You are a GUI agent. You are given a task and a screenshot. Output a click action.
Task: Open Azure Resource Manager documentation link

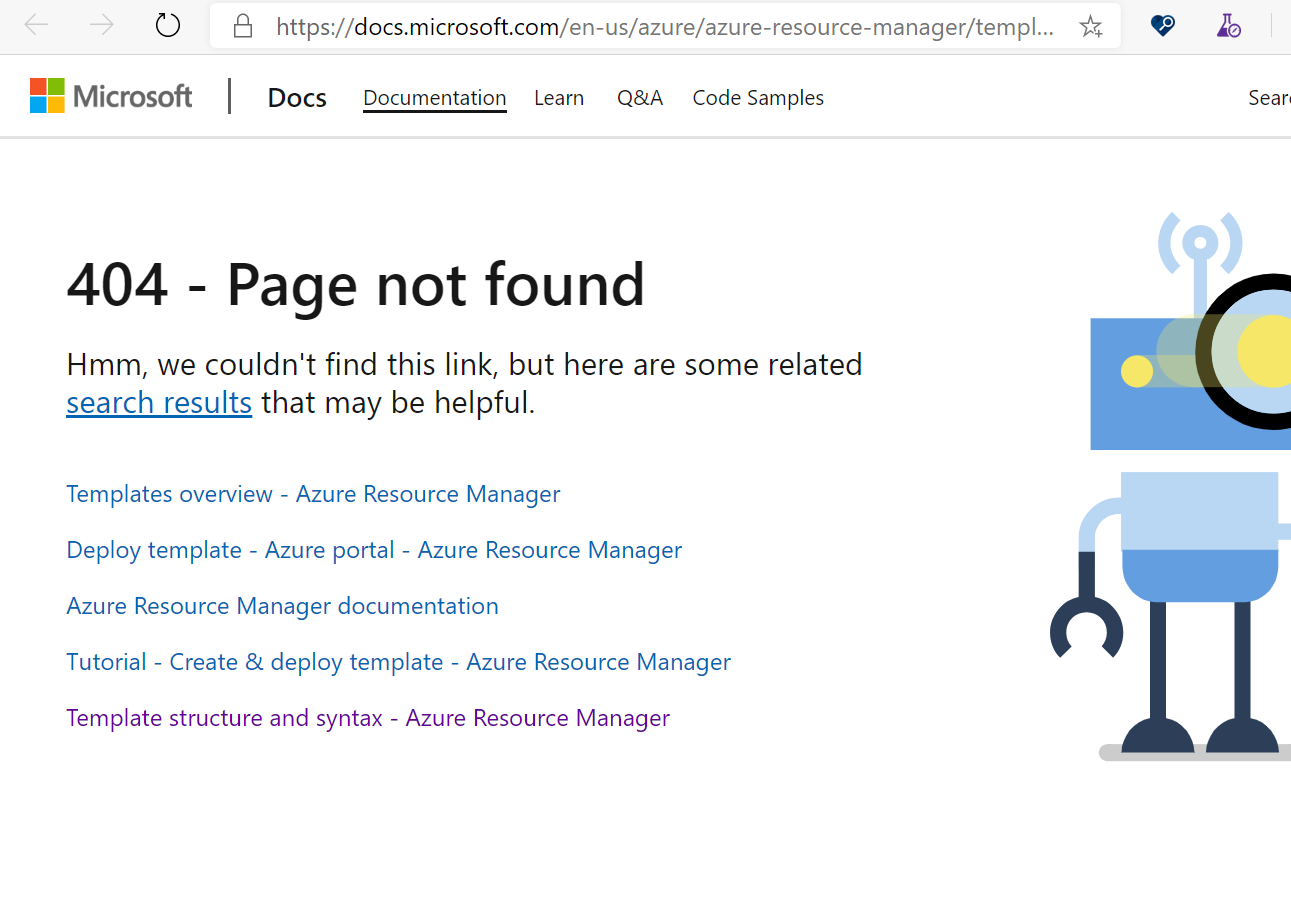click(282, 606)
